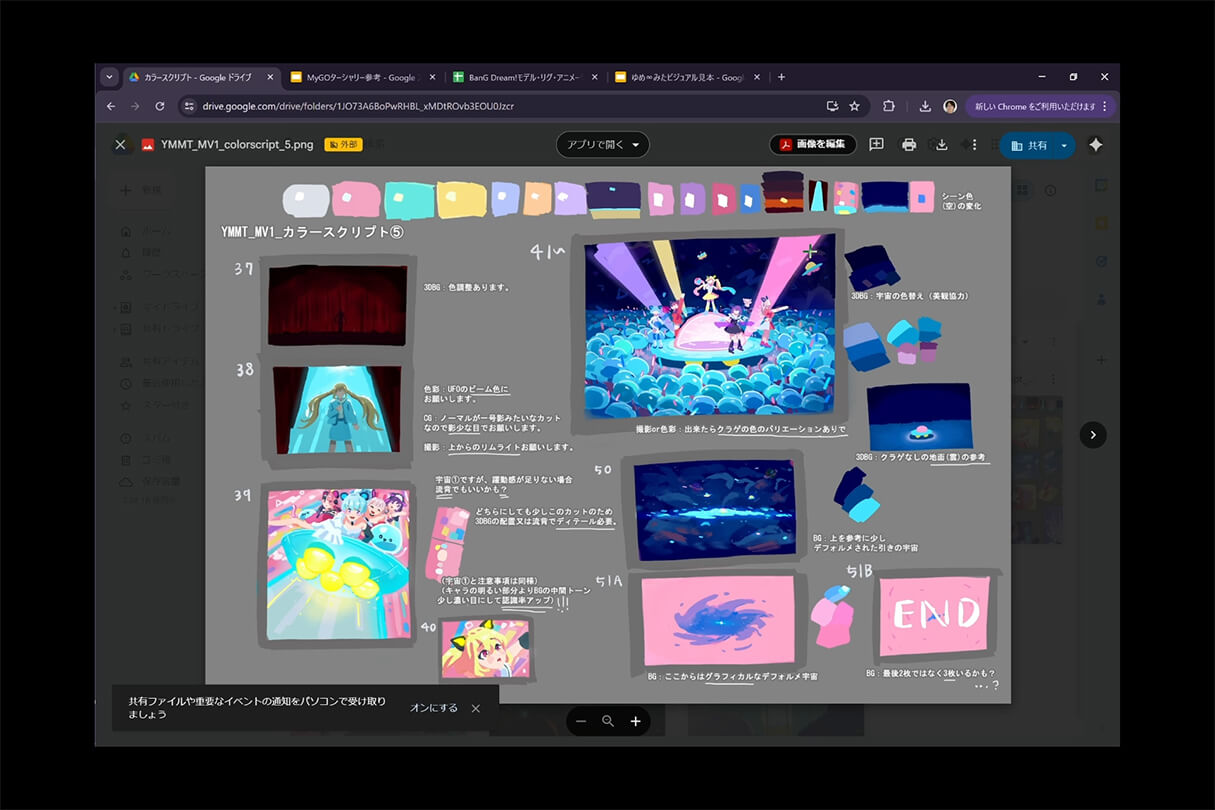Screen dimensions: 1215x810
Task: Click the print icon in the preview toolbar
Action: coord(909,145)
